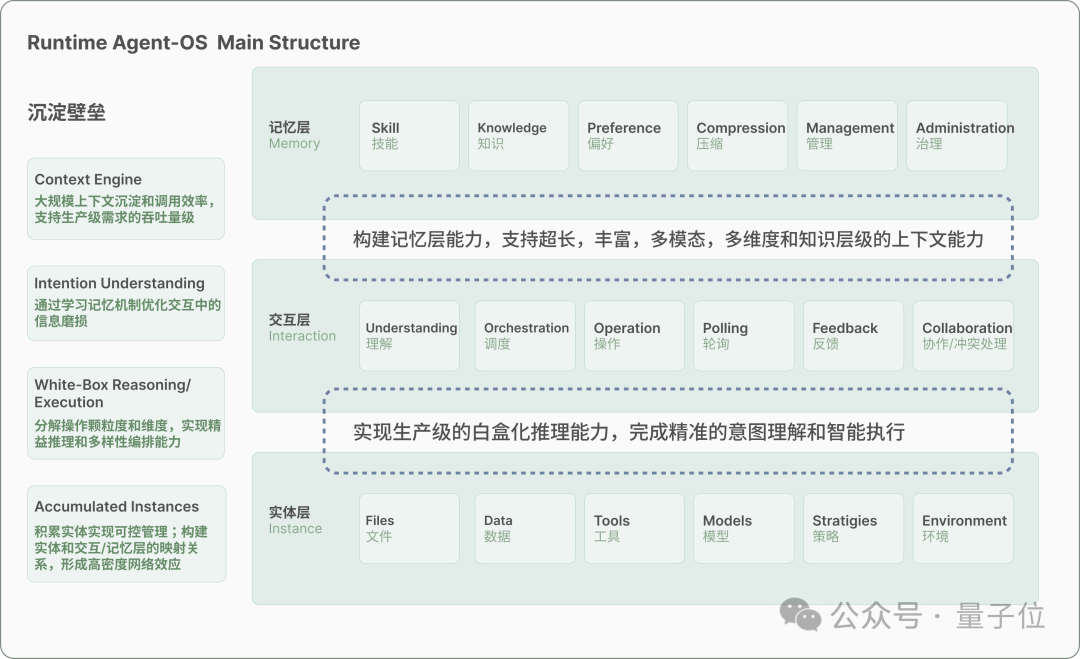Select the Feedback 反馈 card
The height and width of the screenshot is (659, 1080).
pos(853,335)
